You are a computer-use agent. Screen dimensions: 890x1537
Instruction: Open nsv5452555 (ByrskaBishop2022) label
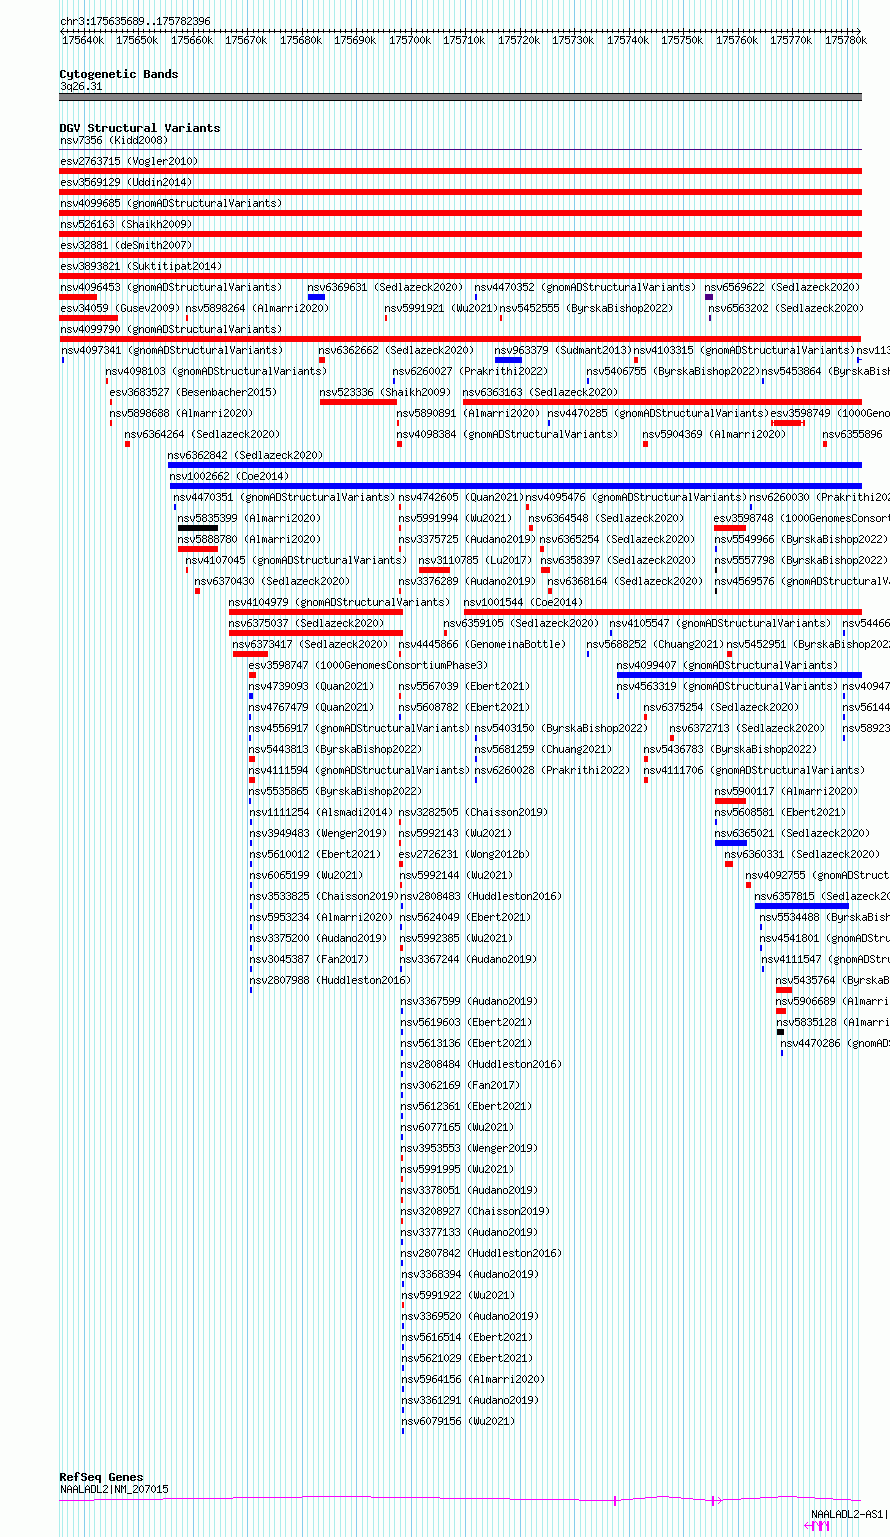click(x=585, y=308)
